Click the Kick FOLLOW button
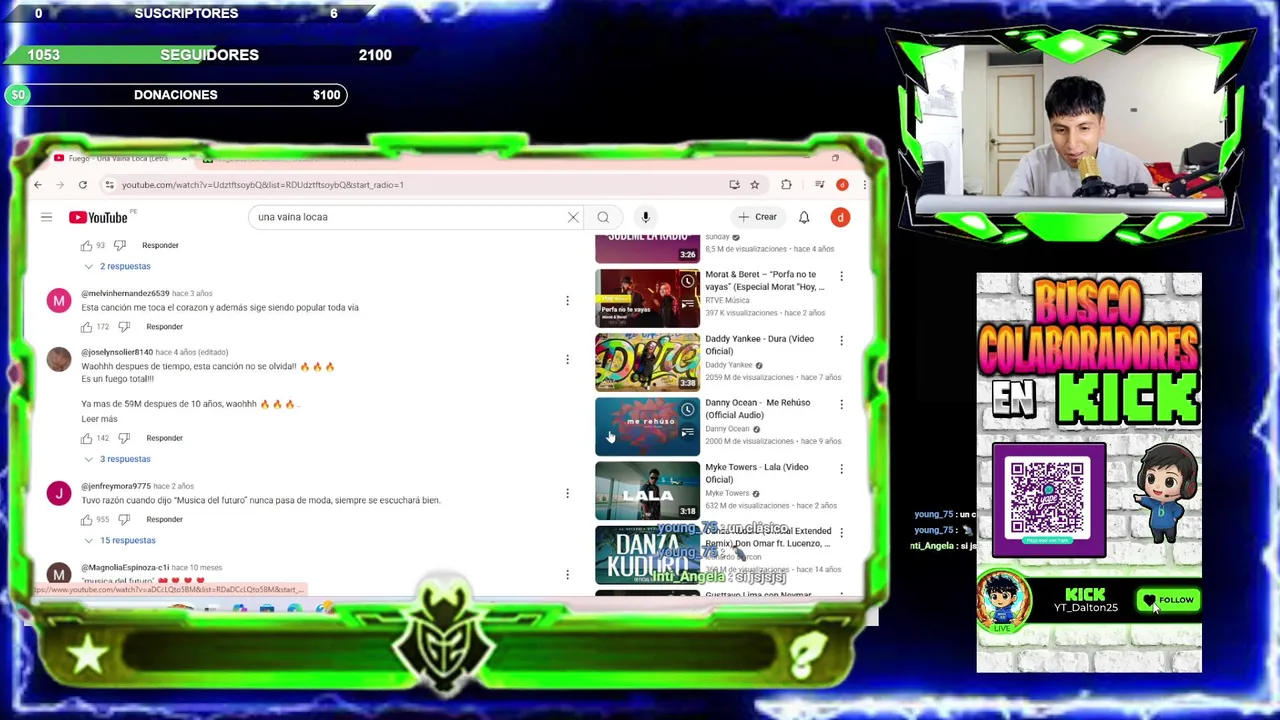The width and height of the screenshot is (1280, 720). tap(1167, 600)
